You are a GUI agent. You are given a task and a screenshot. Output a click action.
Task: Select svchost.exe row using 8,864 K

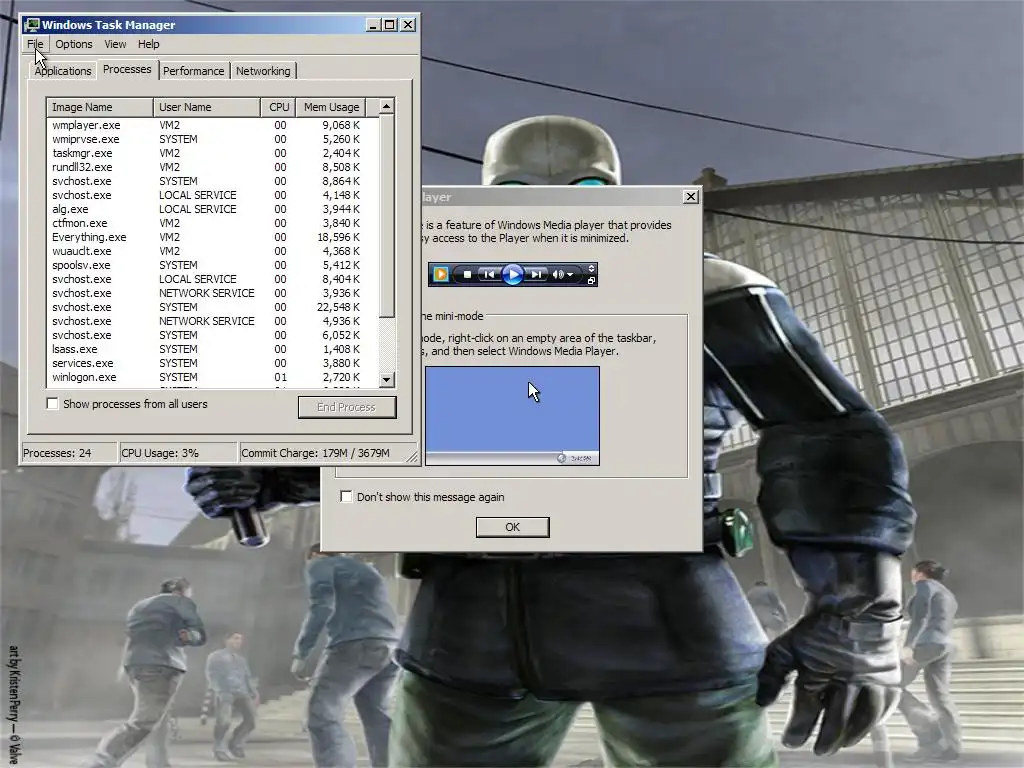213,181
